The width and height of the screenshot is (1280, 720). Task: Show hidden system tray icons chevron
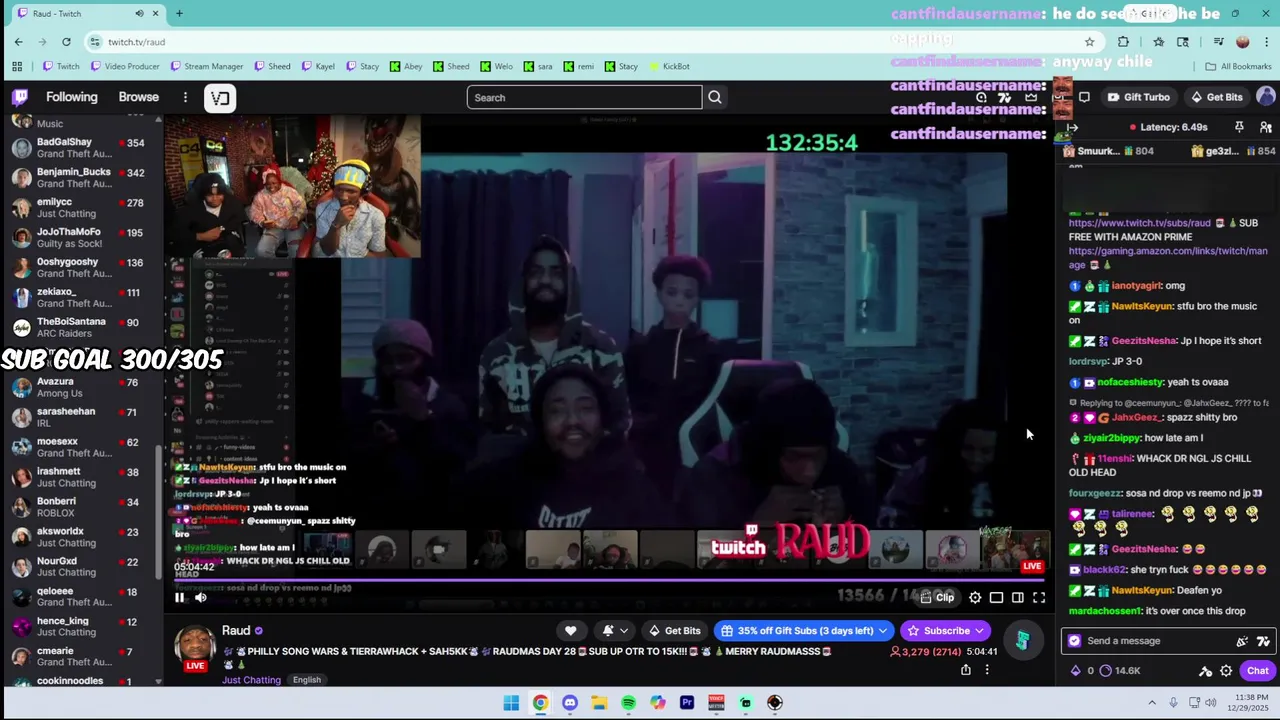[1152, 703]
